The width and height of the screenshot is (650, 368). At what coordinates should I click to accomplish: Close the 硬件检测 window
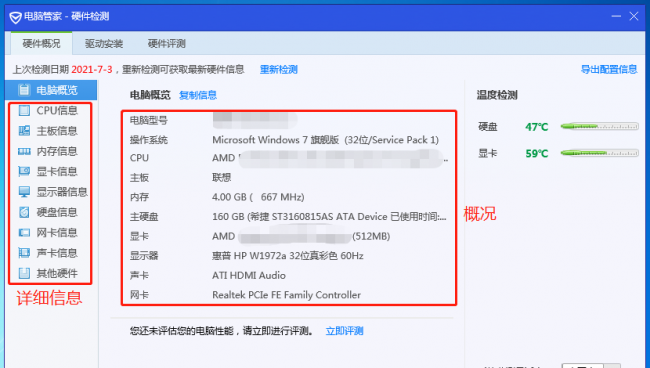click(634, 16)
